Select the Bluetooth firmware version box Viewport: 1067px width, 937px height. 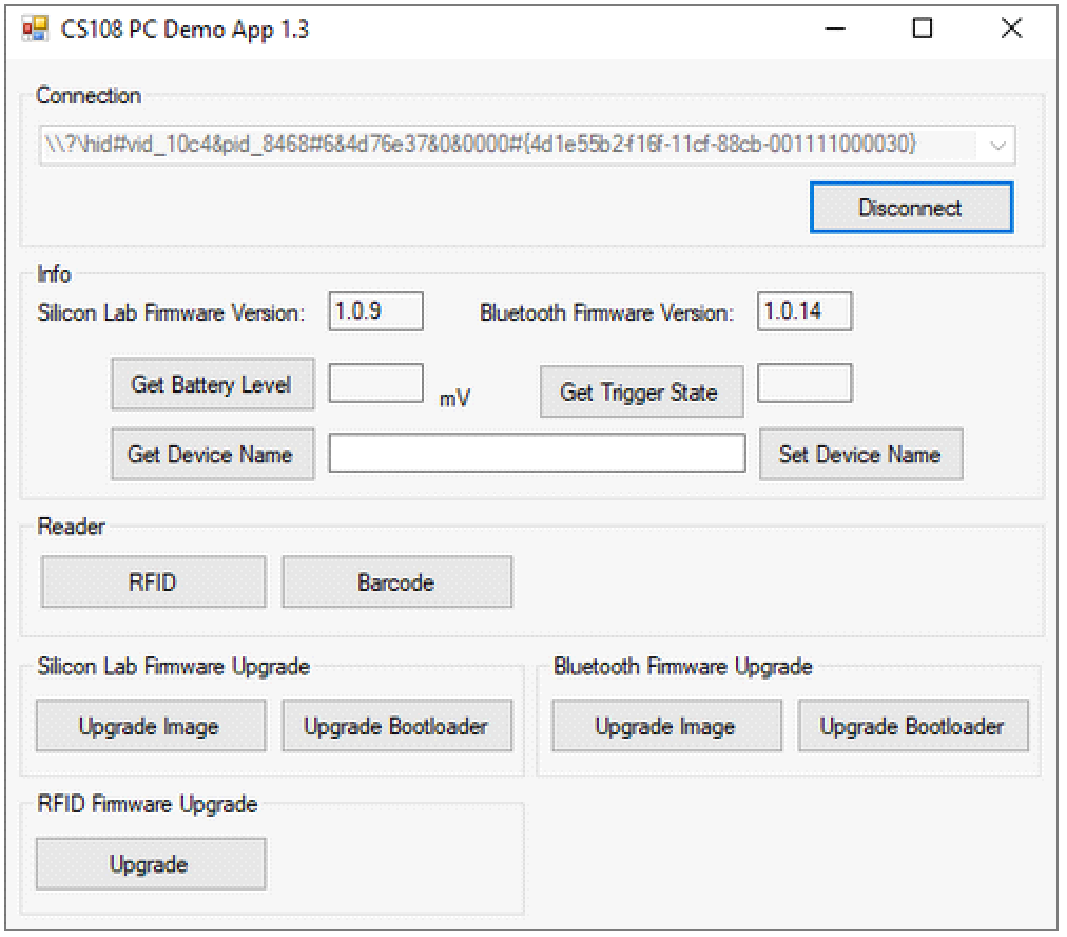click(x=804, y=312)
